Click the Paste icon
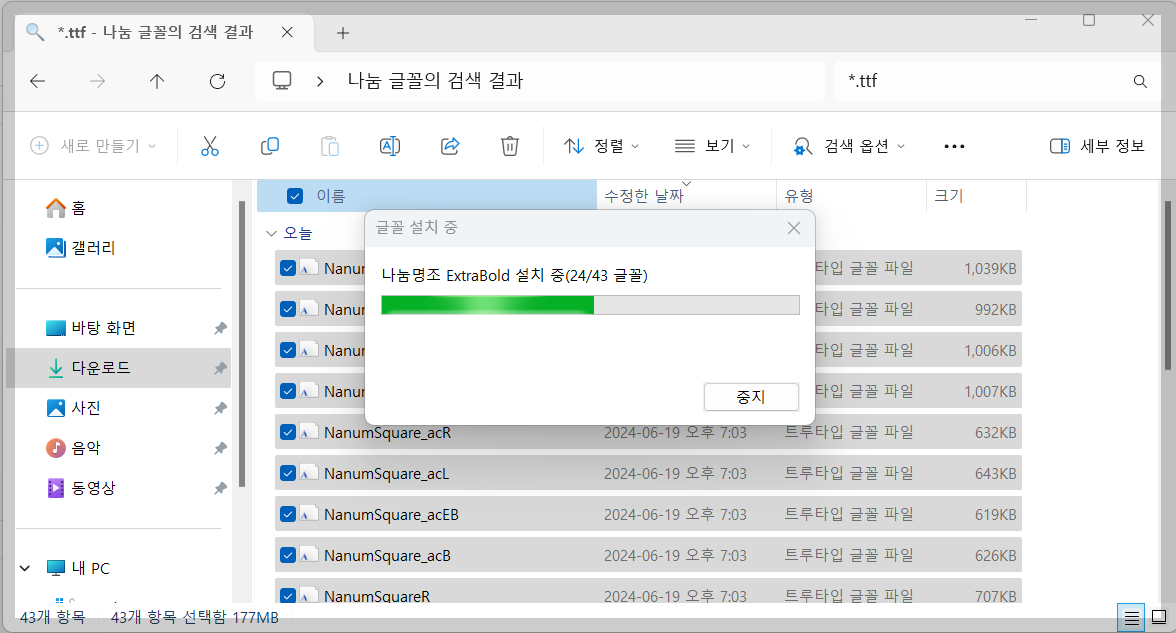 (x=330, y=146)
